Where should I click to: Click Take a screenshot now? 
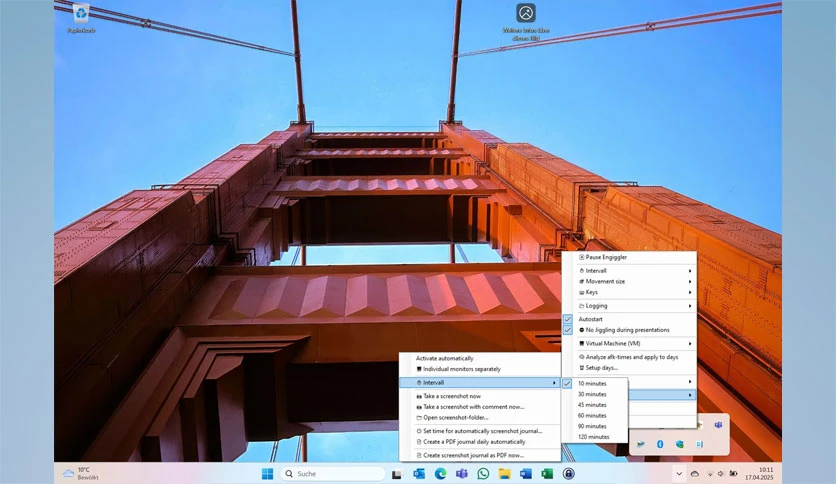coord(479,396)
